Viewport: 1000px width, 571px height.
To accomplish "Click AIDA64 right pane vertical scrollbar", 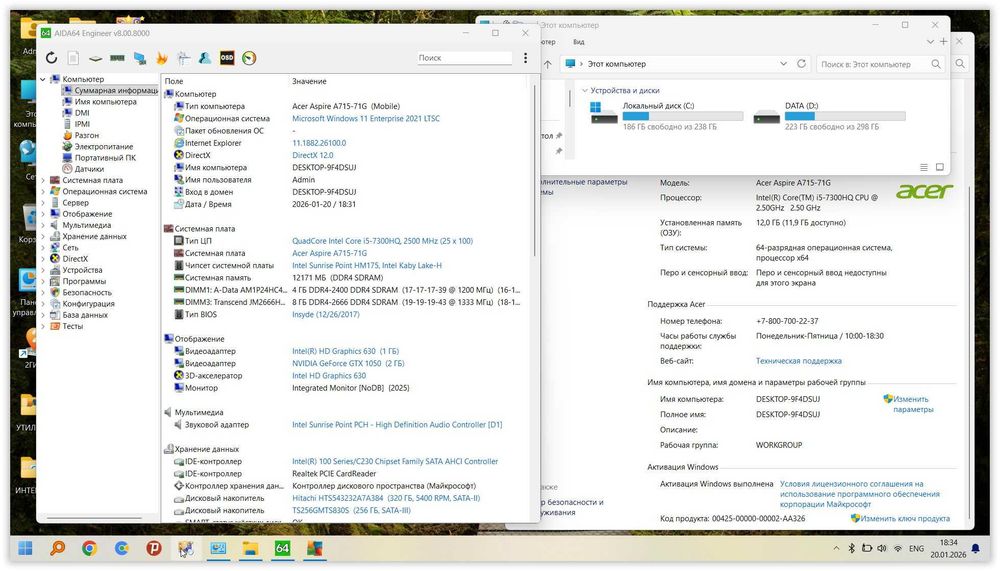I will (x=534, y=172).
